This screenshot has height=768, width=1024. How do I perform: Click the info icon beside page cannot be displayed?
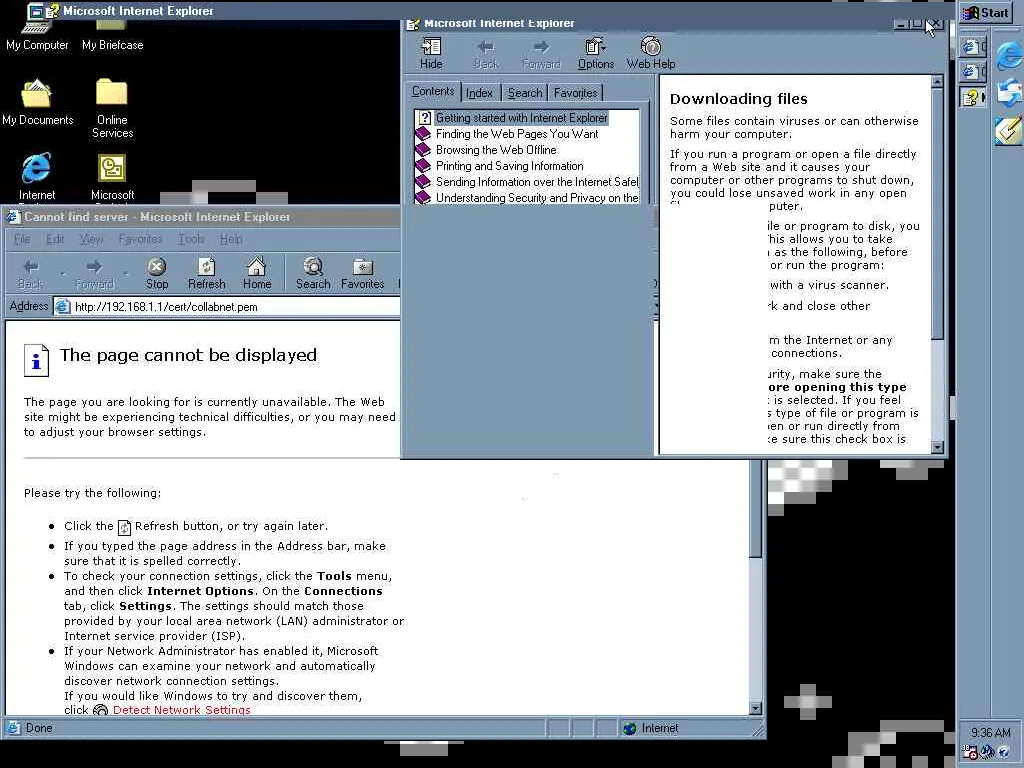pyautogui.click(x=37, y=360)
